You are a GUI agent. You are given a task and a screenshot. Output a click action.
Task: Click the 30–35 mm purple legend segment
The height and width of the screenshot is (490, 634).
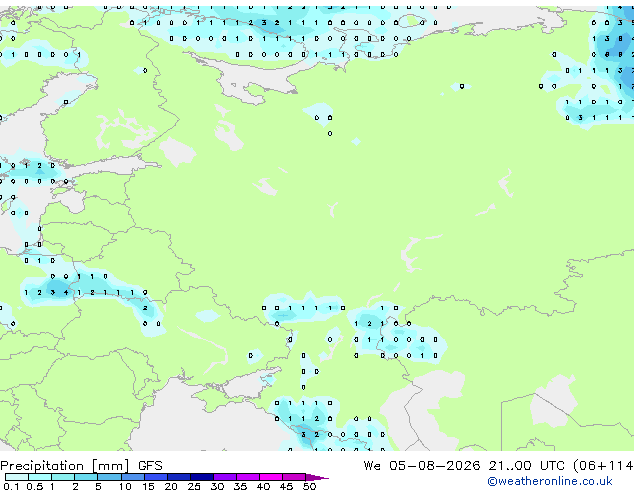pos(225,477)
